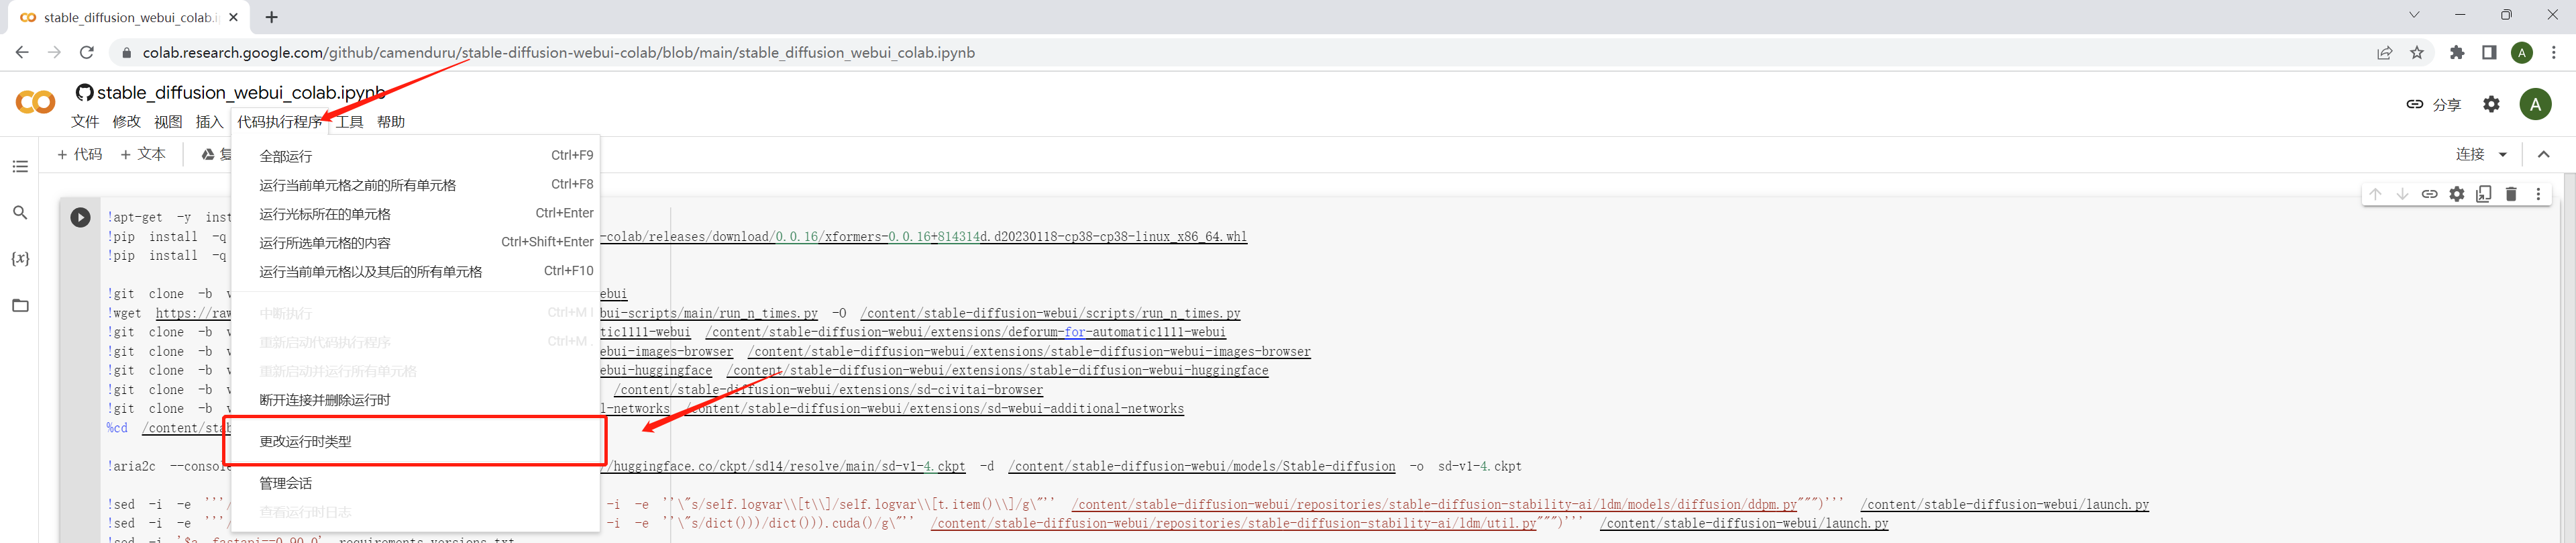Reload the browser page
2576x543 pixels.
coord(87,52)
